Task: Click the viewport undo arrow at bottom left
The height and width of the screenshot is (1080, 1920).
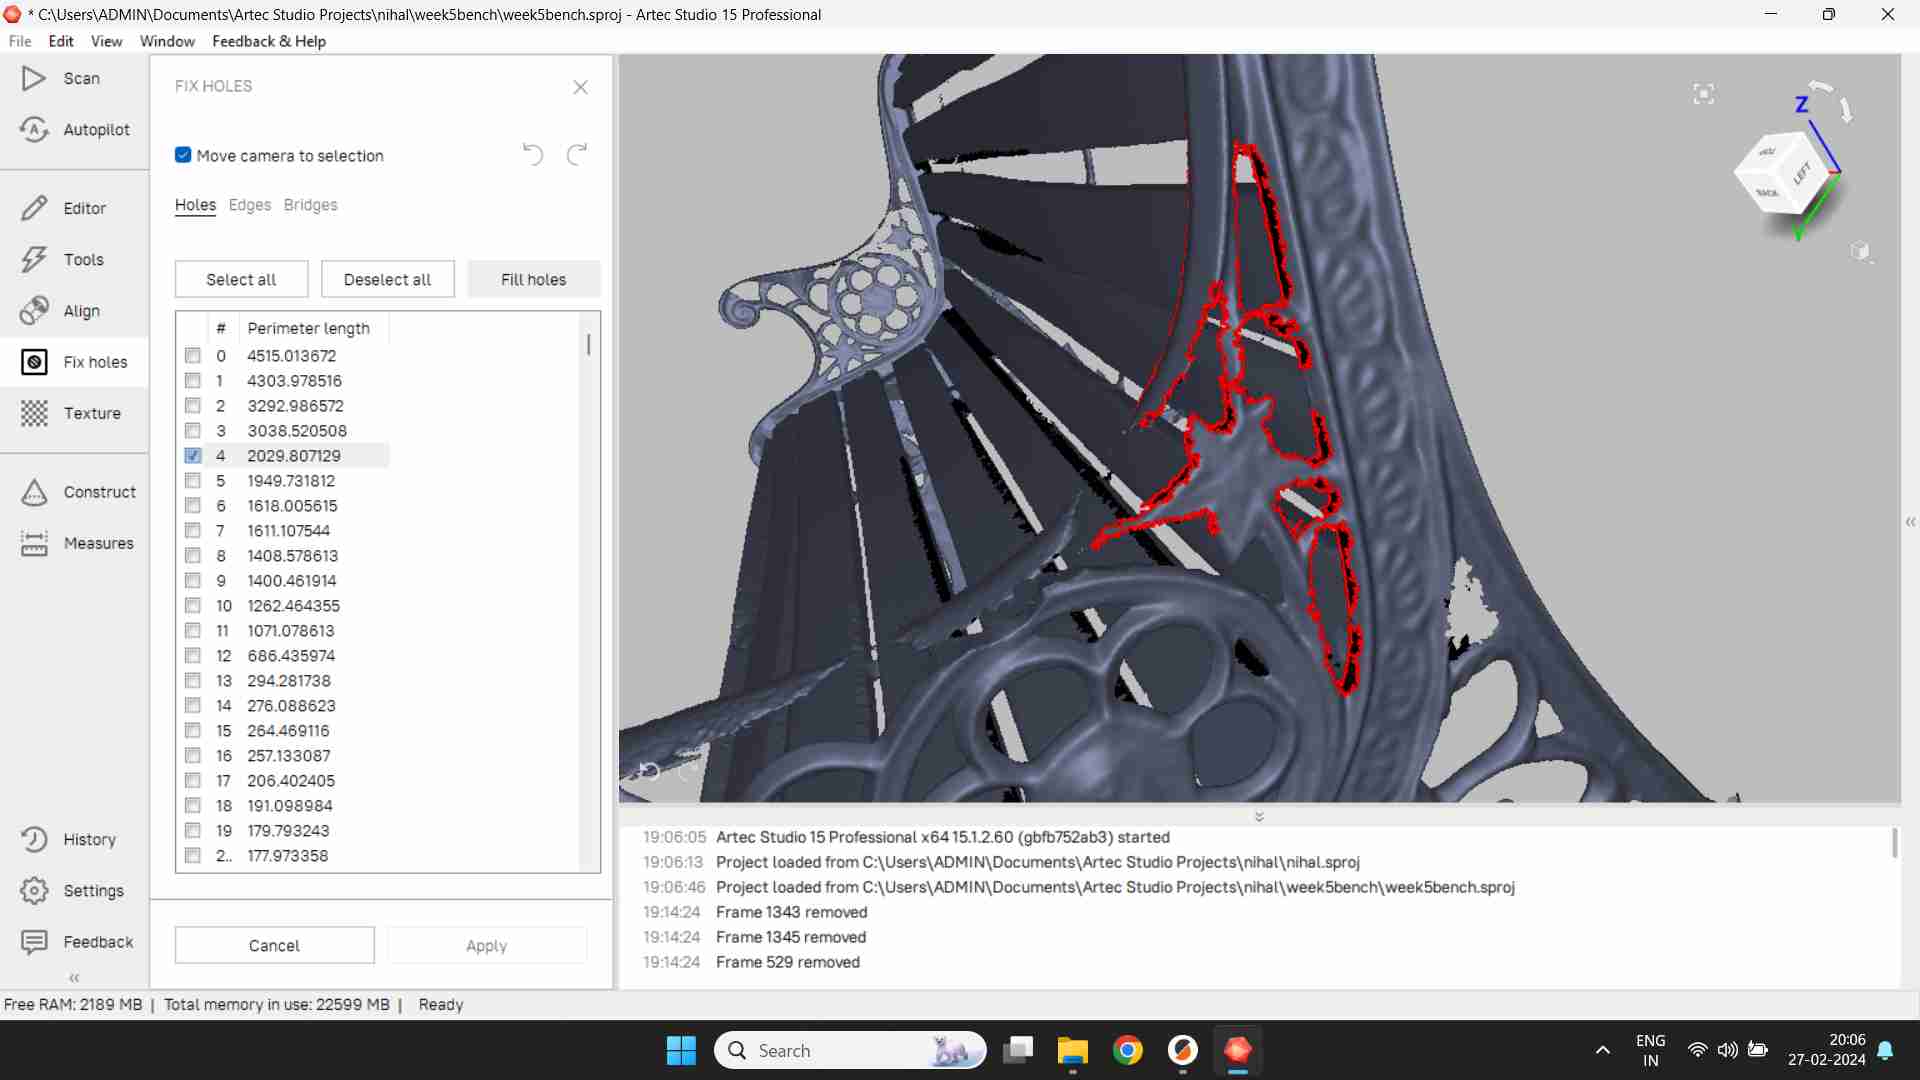Action: click(649, 770)
